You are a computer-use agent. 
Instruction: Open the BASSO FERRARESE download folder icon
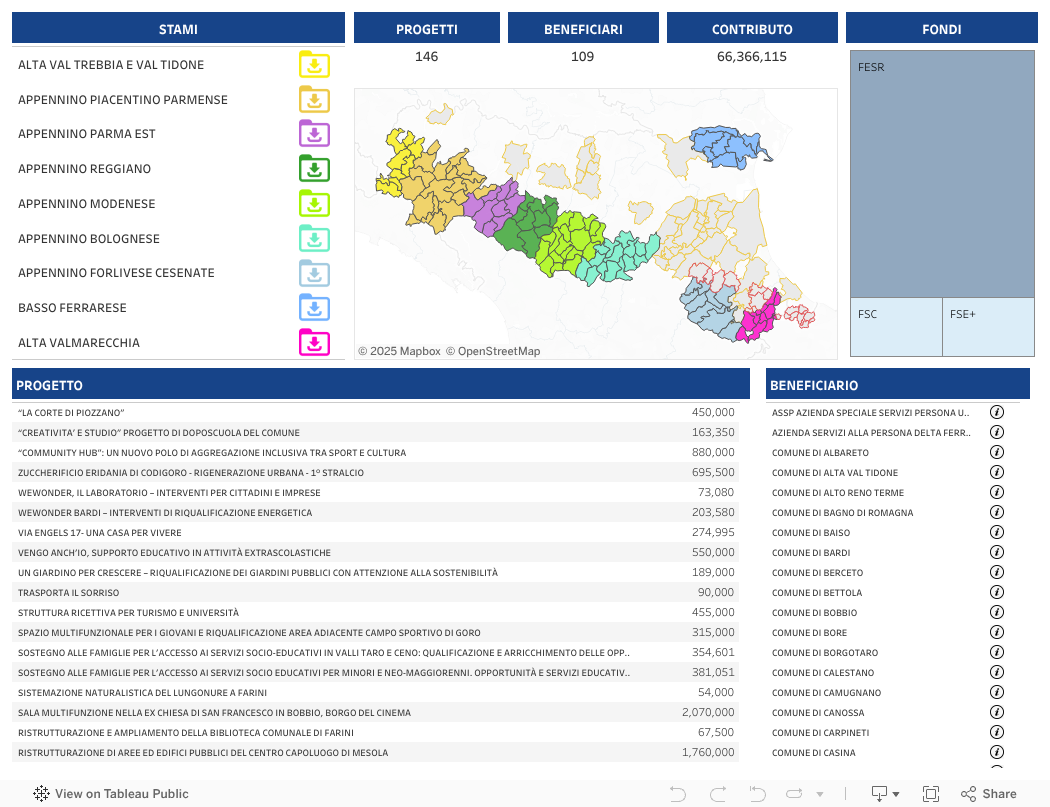(x=314, y=308)
